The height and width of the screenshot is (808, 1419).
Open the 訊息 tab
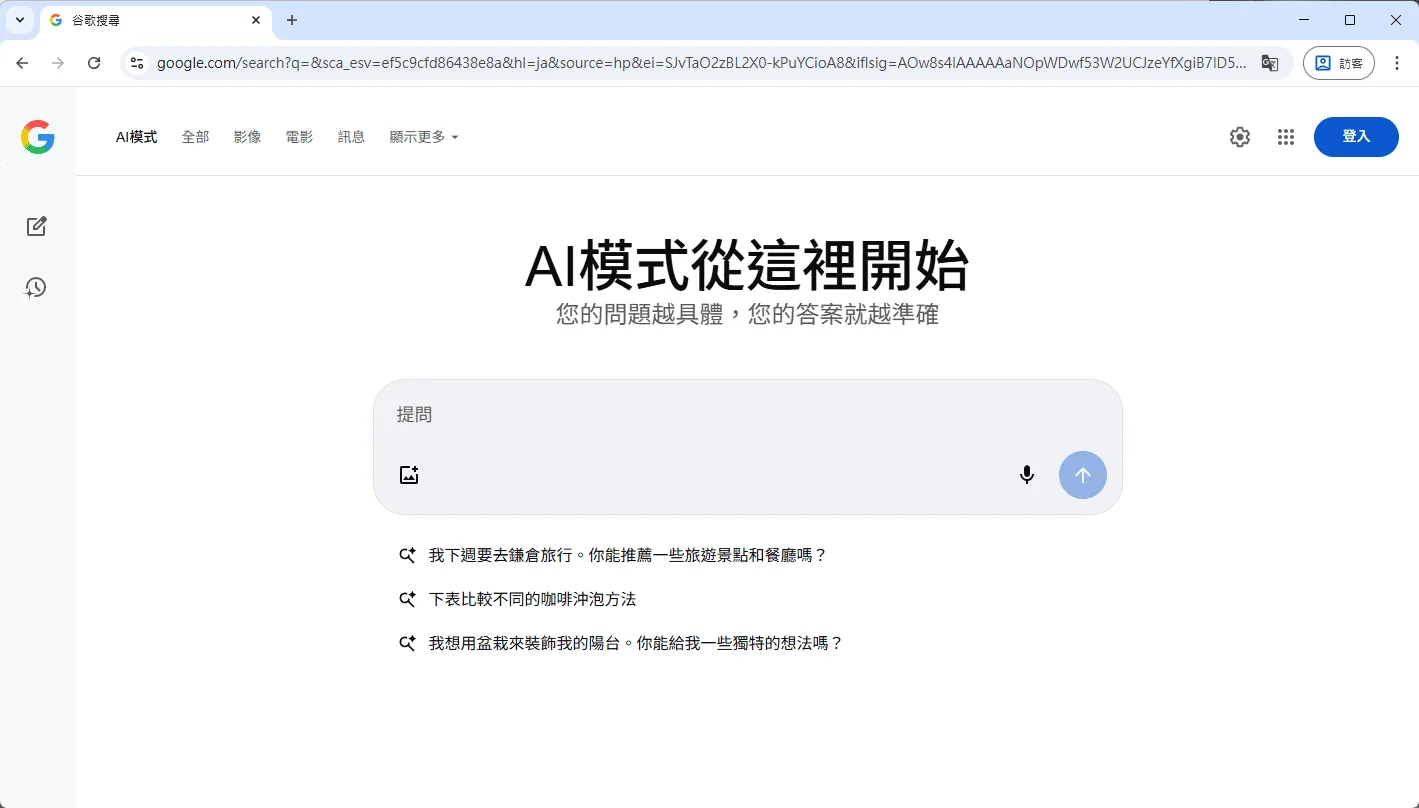[x=351, y=137]
